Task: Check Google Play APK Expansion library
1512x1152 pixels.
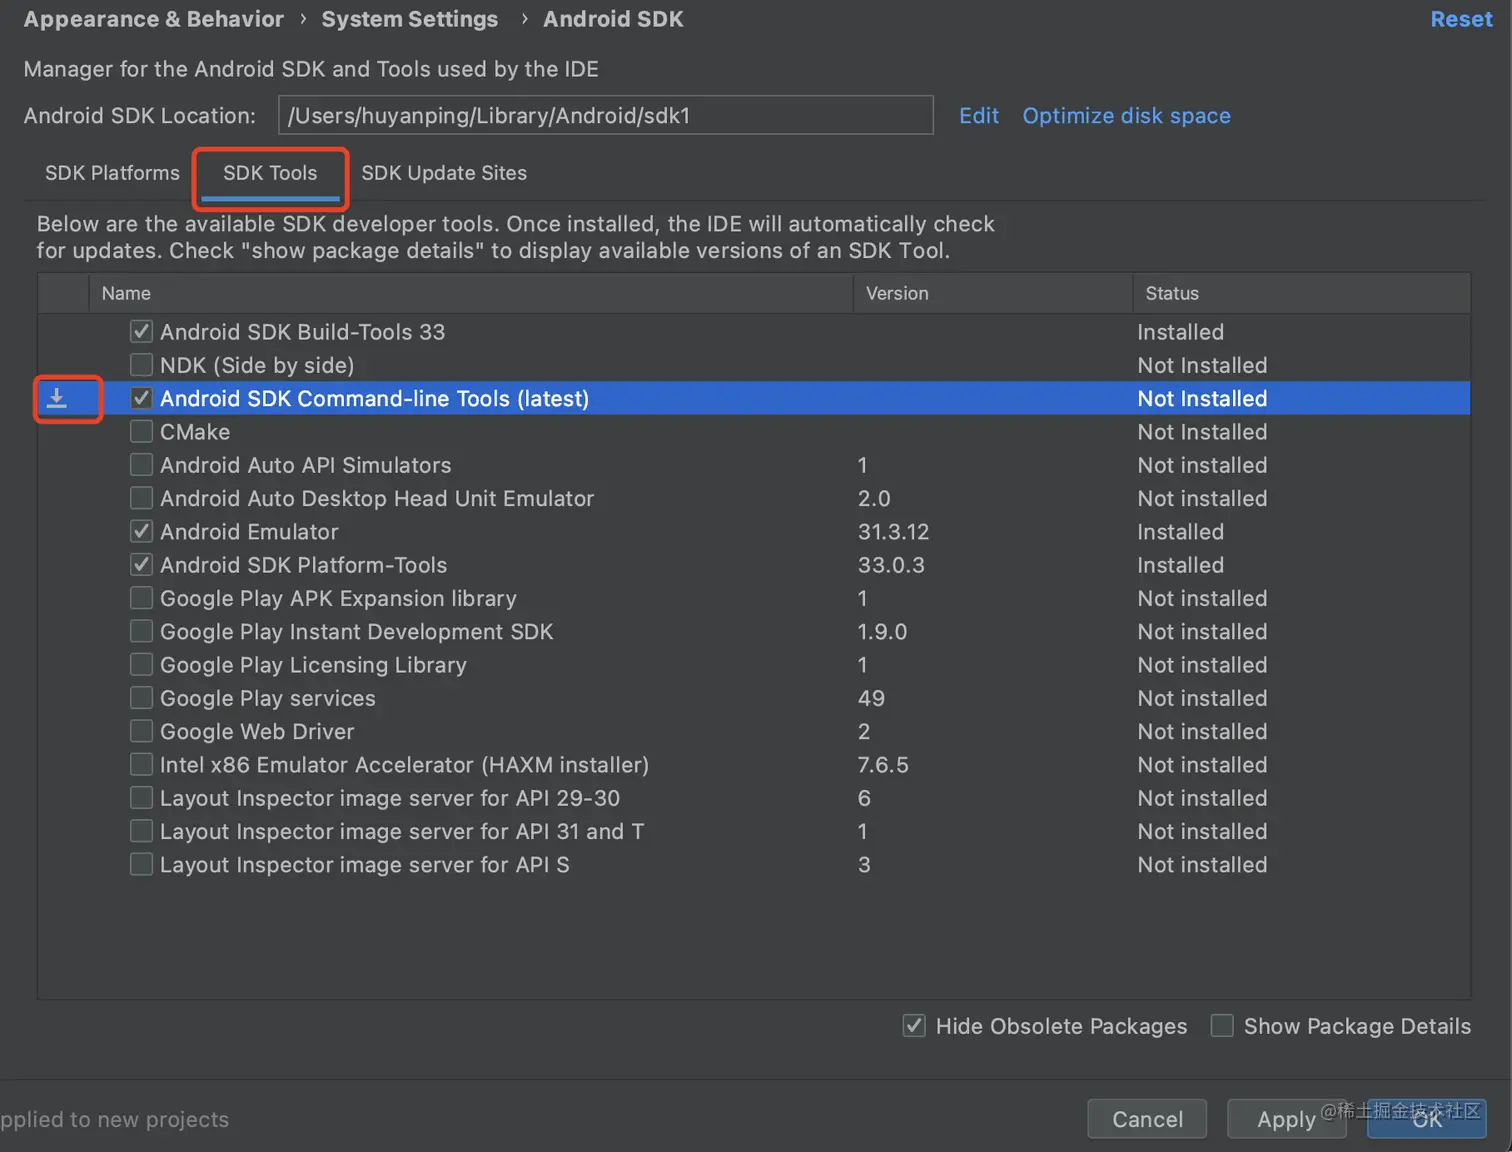Action: [x=142, y=597]
